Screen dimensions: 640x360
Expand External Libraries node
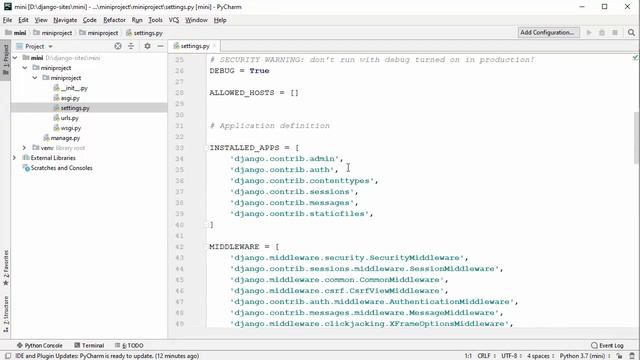point(14,158)
